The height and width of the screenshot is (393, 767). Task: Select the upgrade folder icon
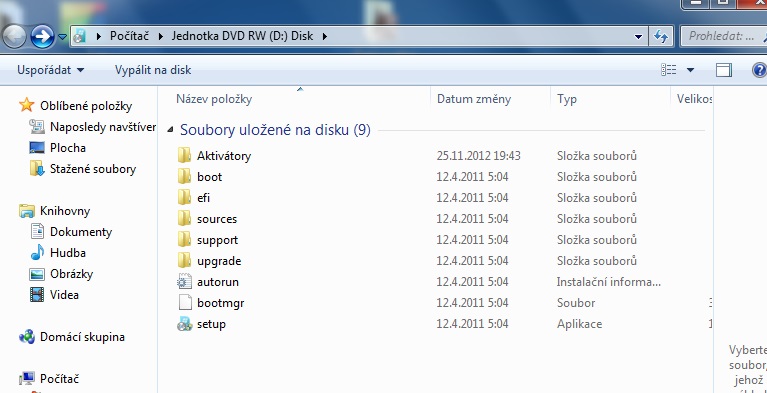(184, 261)
